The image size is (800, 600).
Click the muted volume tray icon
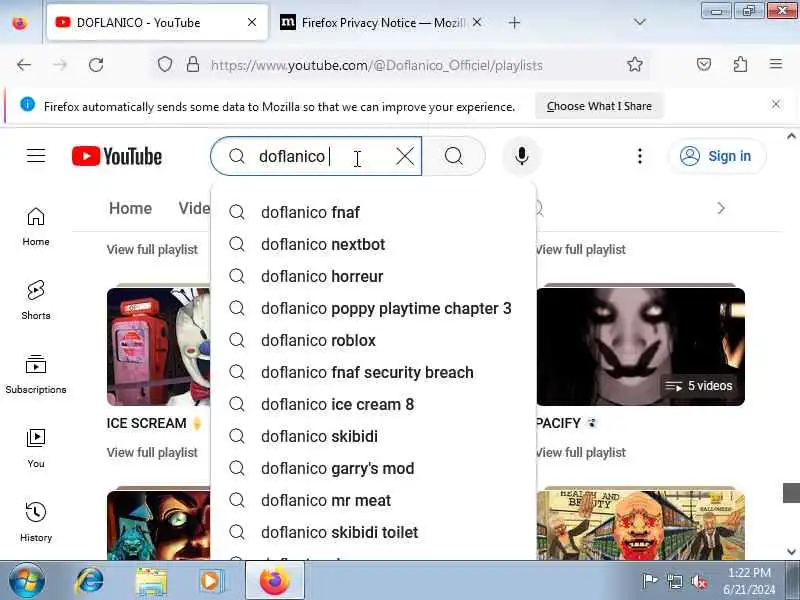(x=698, y=581)
